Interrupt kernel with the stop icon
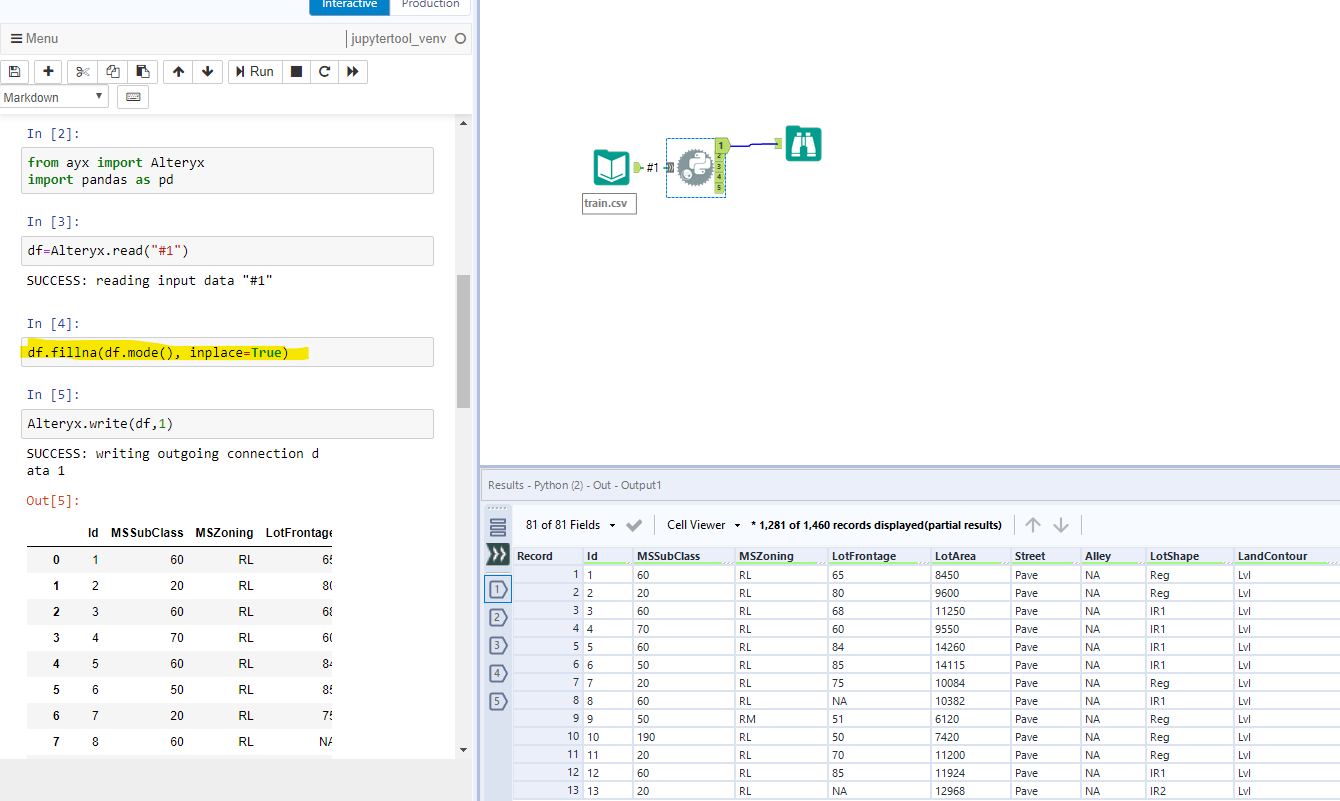The height and width of the screenshot is (801, 1340). pyautogui.click(x=296, y=72)
